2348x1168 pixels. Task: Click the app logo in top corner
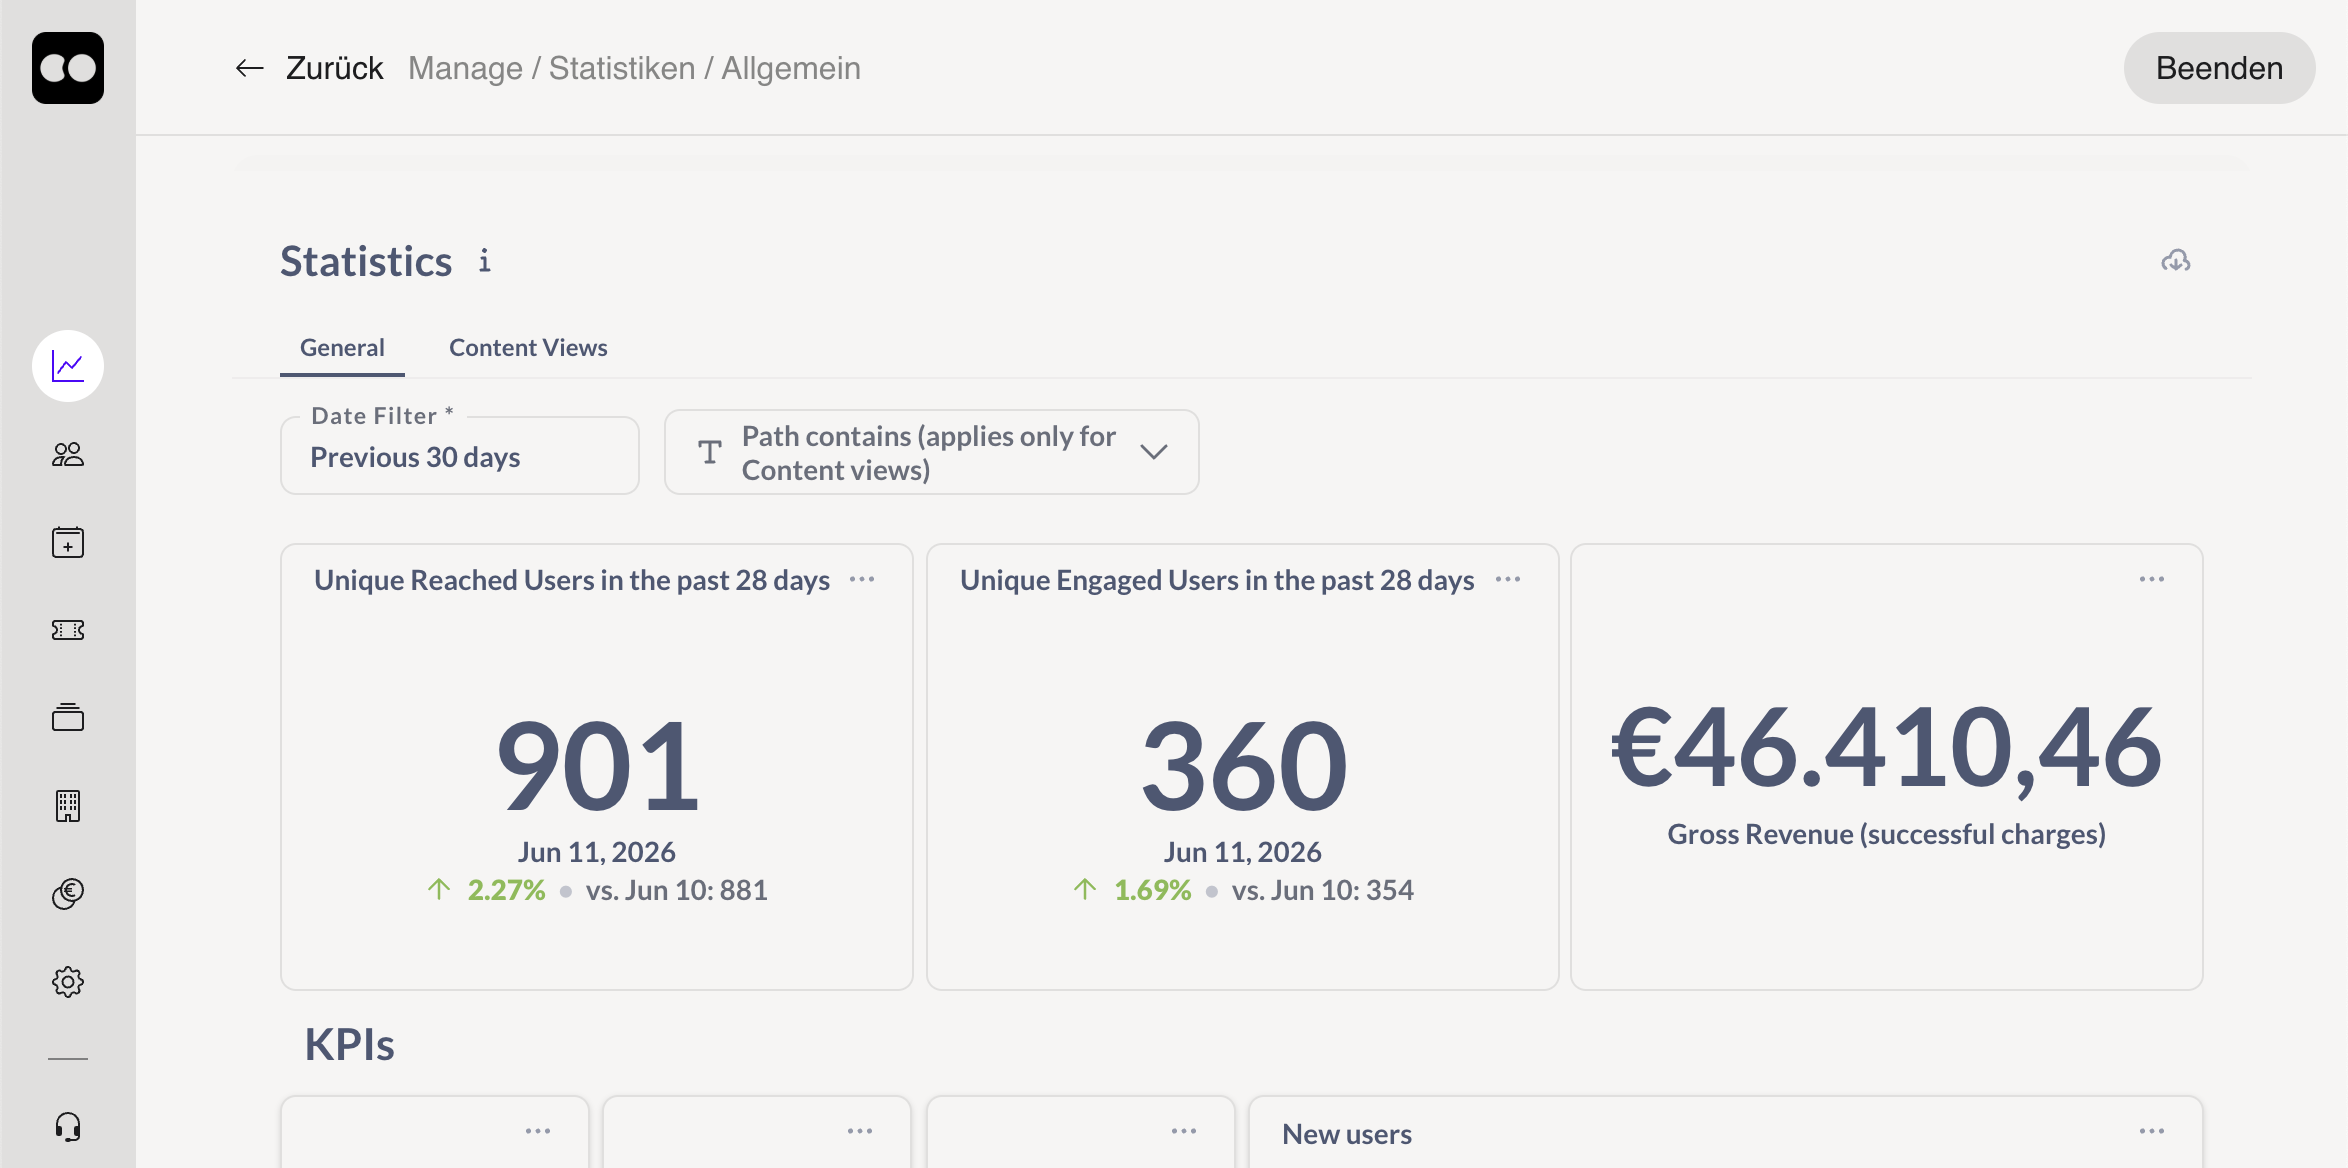[x=68, y=68]
